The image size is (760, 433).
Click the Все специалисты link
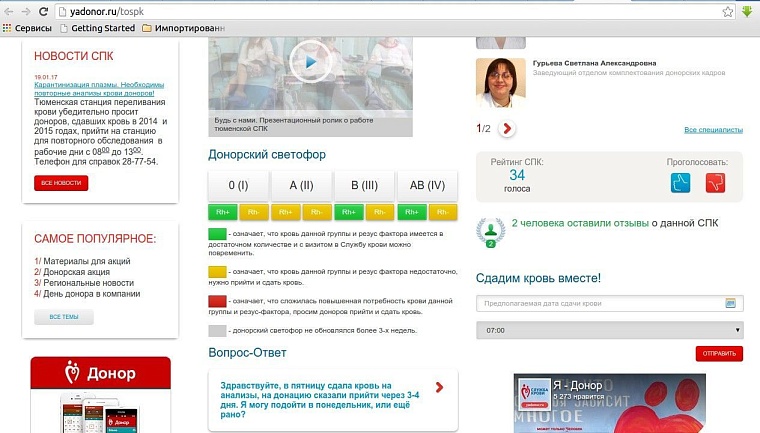713,130
